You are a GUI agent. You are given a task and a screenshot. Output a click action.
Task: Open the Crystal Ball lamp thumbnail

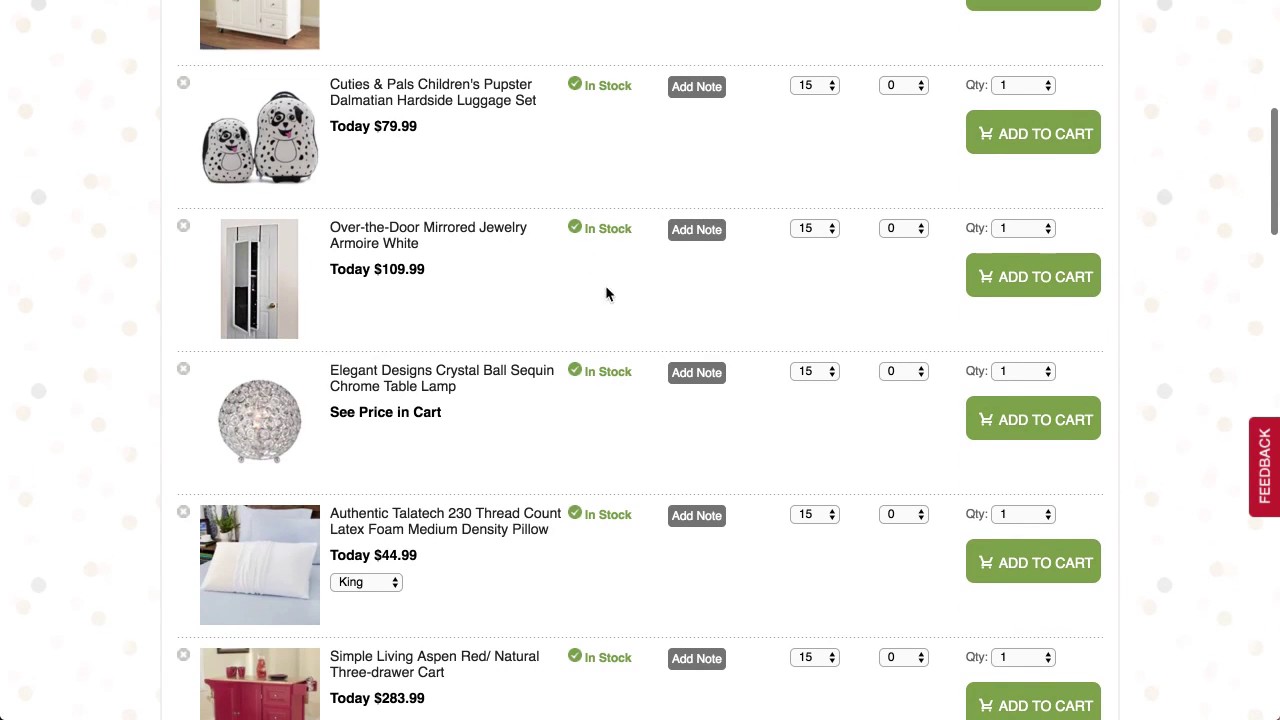260,420
